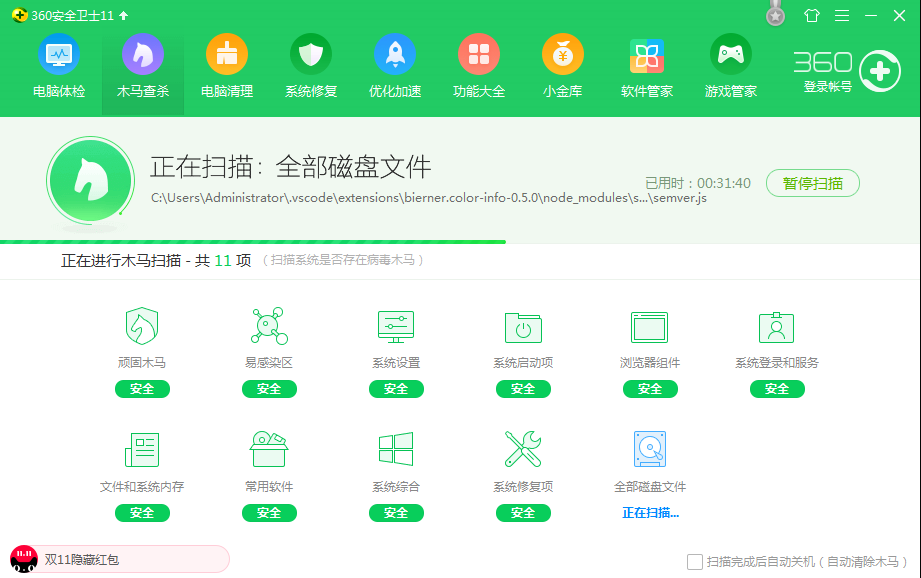Open the 双11隐藏红包 banner
This screenshot has width=921, height=578.
click(x=120, y=559)
